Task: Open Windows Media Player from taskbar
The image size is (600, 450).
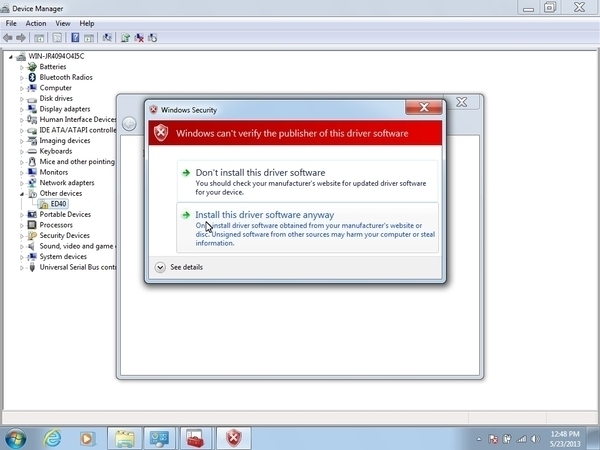Action: [88, 438]
